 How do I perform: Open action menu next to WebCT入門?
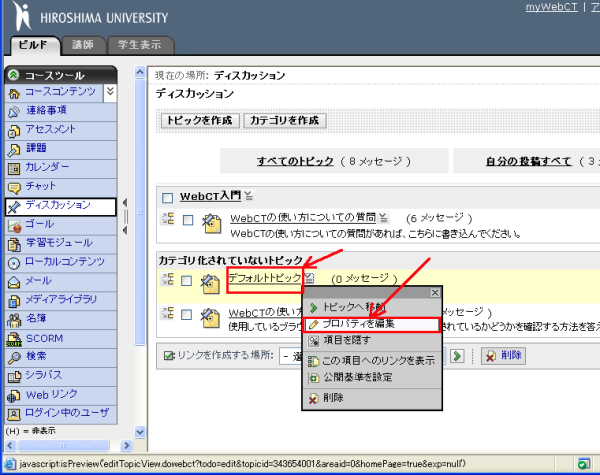tap(248, 196)
